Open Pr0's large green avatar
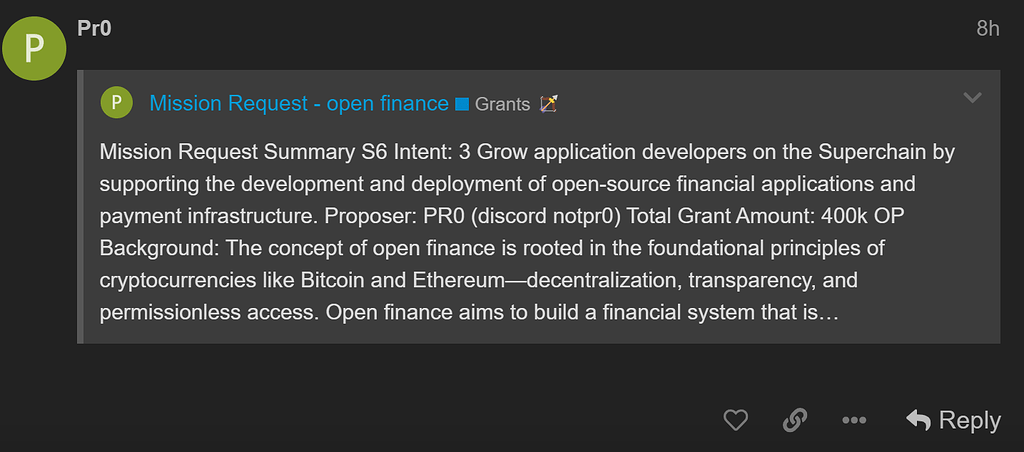 coord(34,49)
